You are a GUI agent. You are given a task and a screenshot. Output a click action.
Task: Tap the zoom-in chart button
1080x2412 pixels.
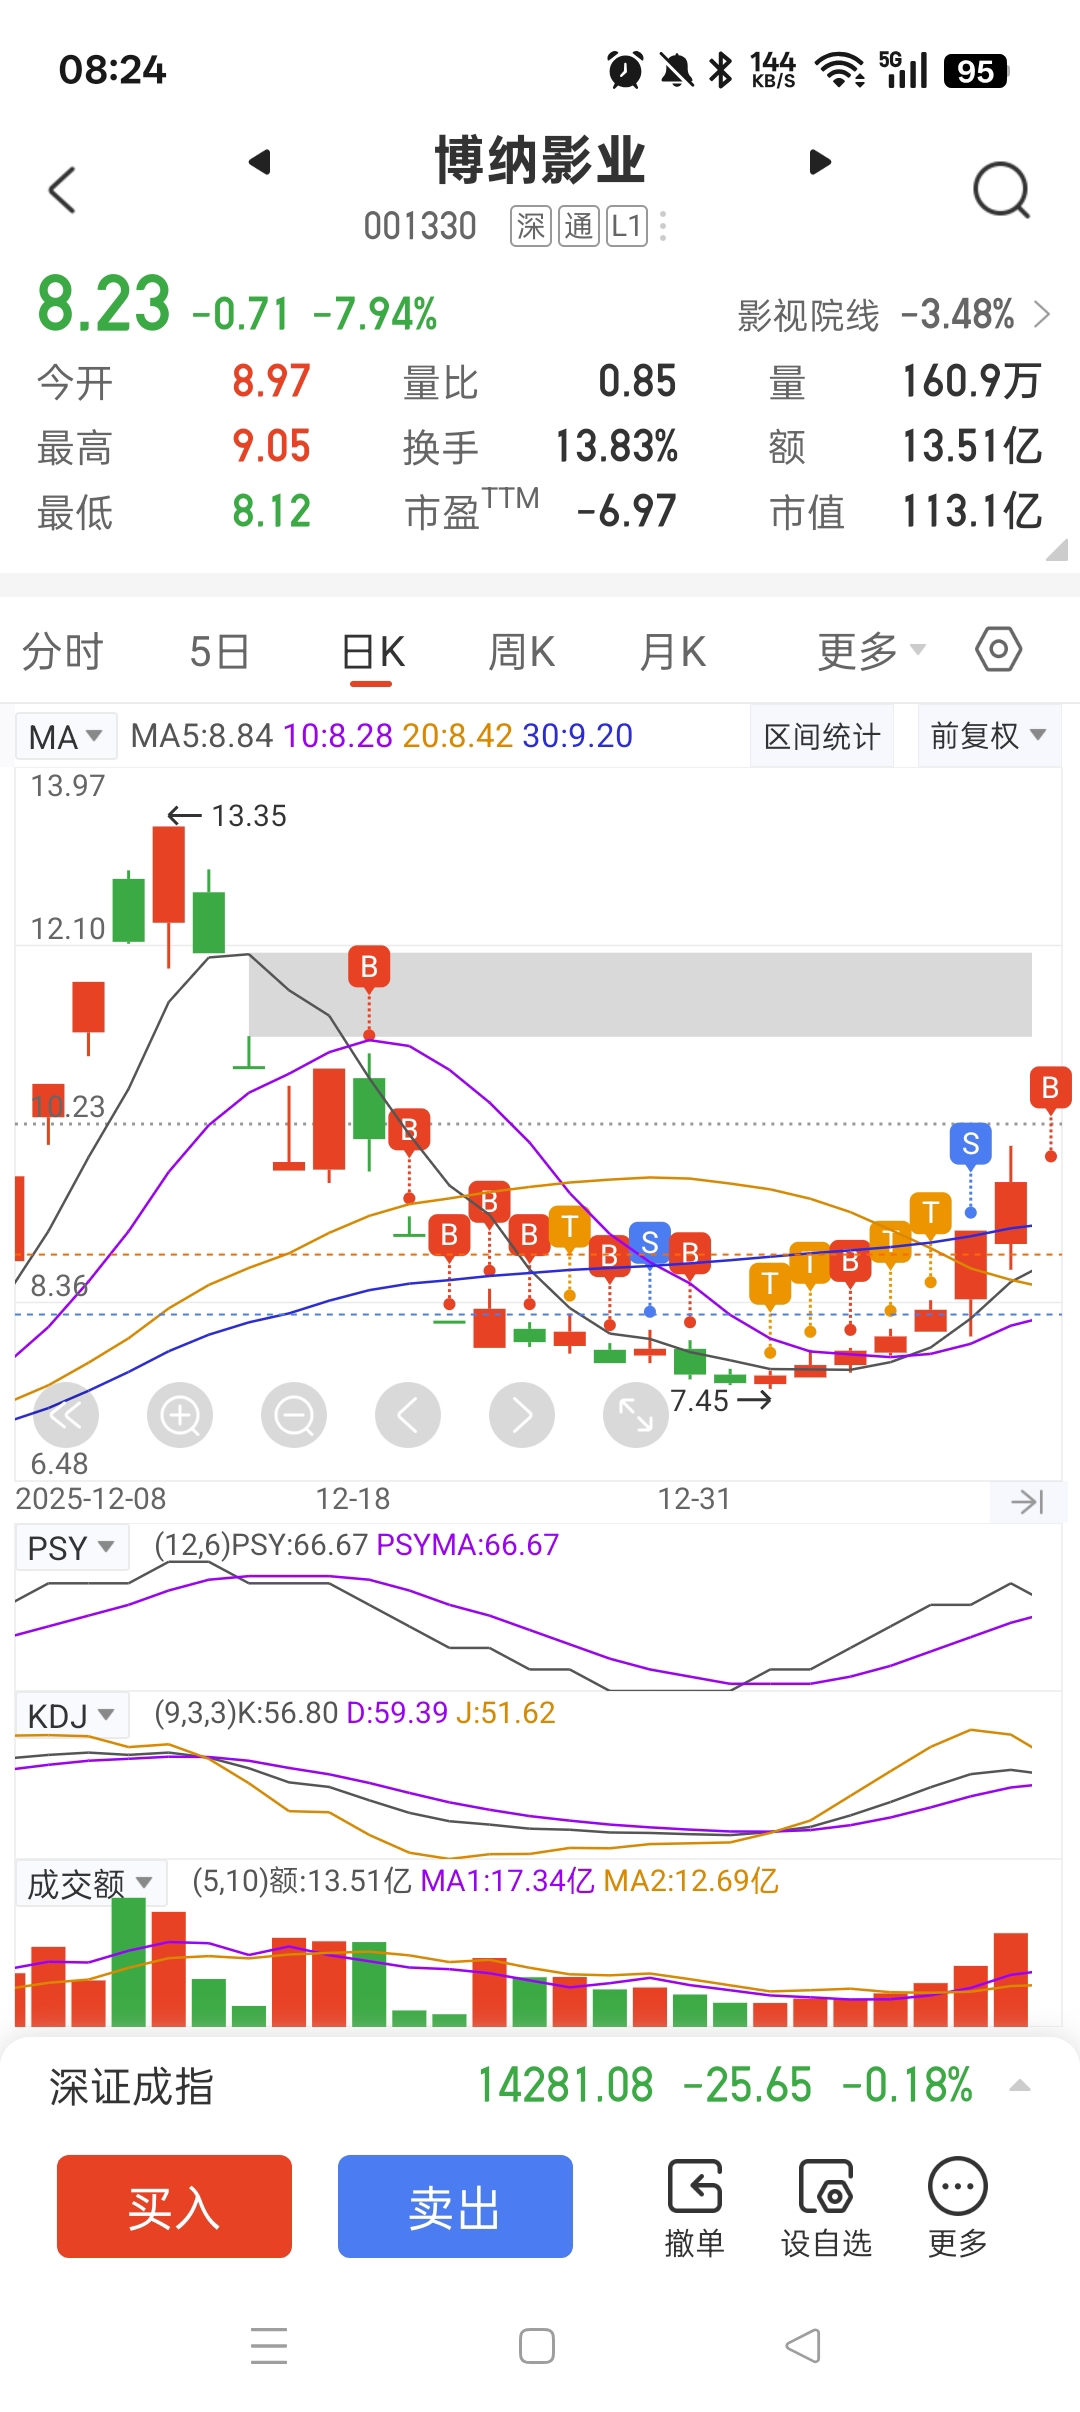pyautogui.click(x=180, y=1415)
